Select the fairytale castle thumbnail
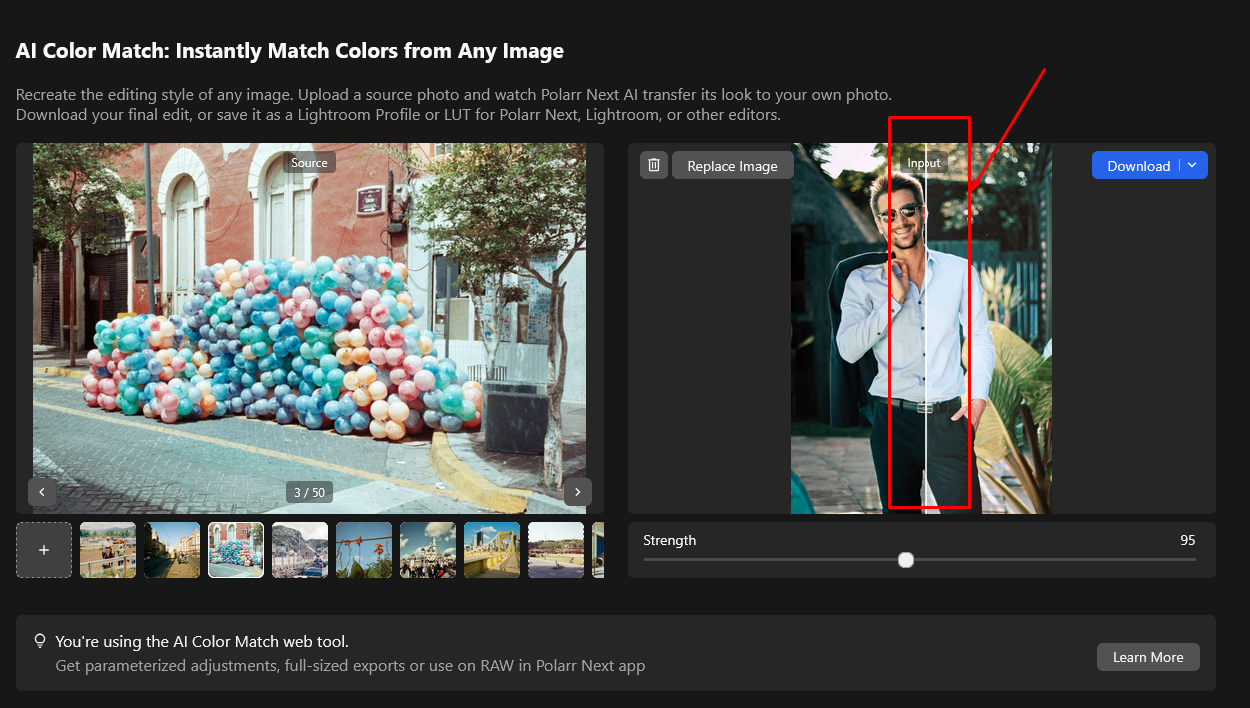 [428, 550]
